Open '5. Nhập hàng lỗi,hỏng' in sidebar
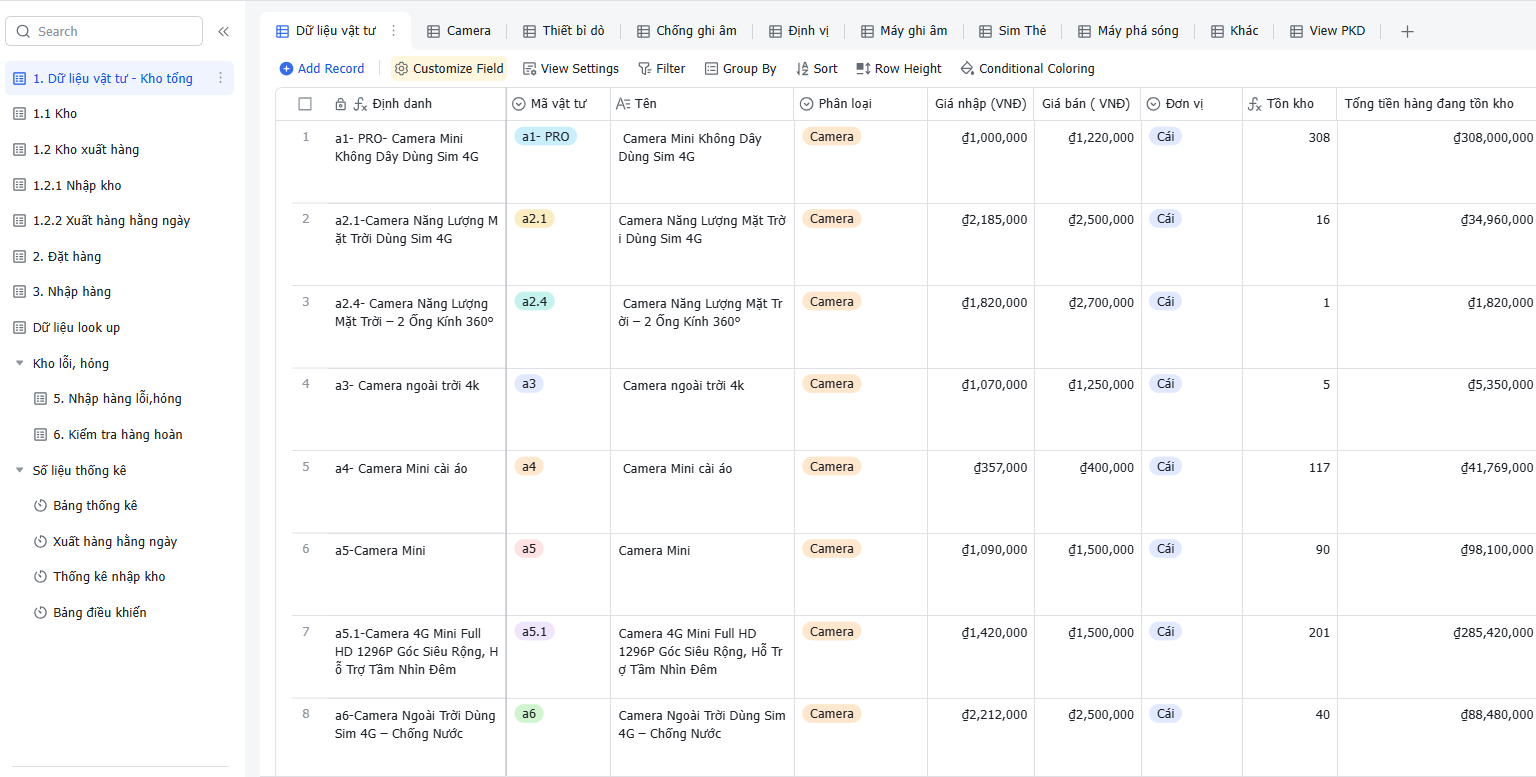Image resolution: width=1536 pixels, height=777 pixels. (121, 399)
